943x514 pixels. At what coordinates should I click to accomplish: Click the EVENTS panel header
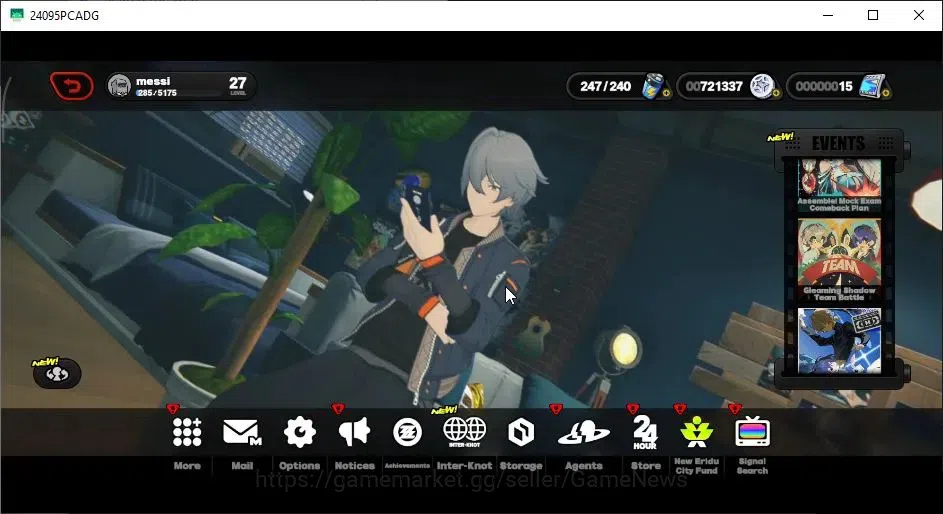tap(839, 144)
